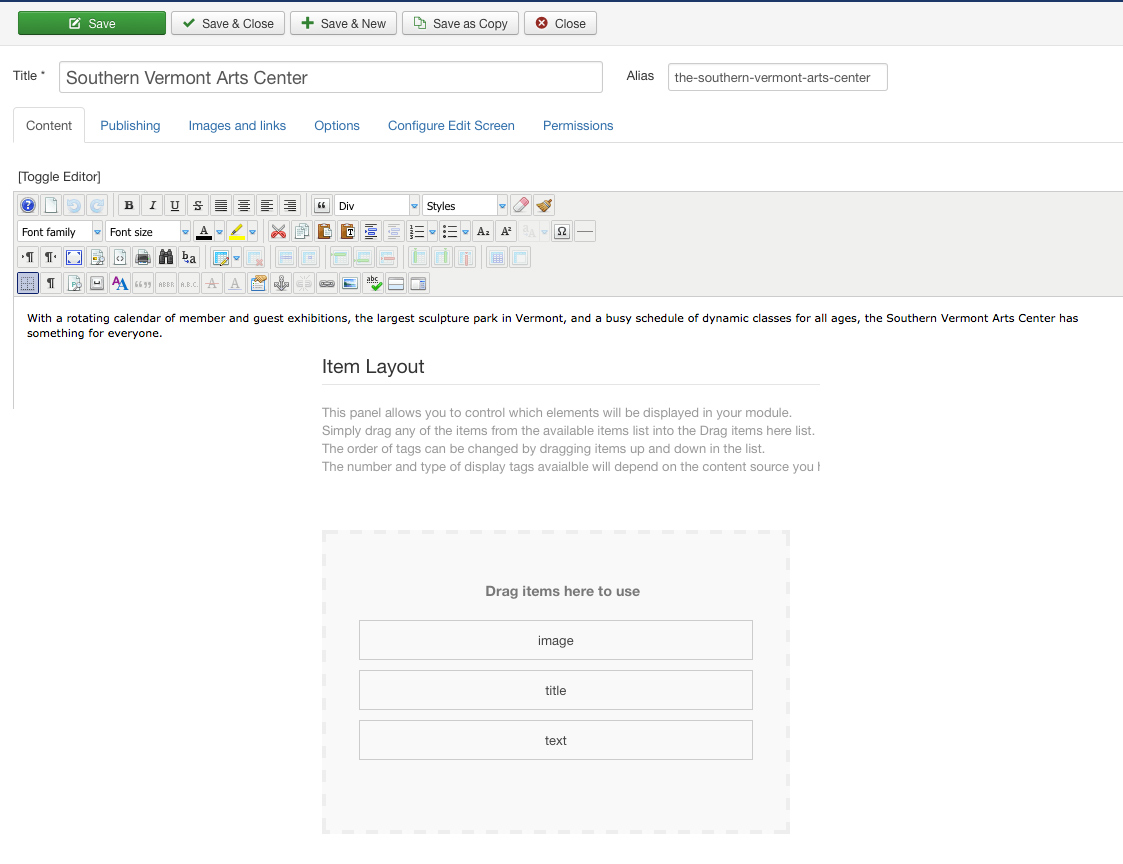Toggle italic formatting
Image resolution: width=1123 pixels, height=864 pixels.
152,206
